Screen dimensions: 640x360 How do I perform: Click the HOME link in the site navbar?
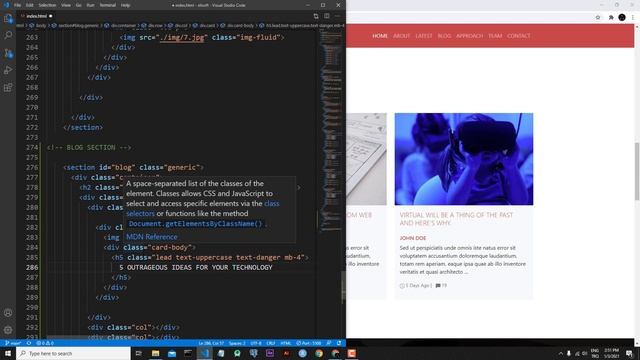tap(380, 36)
